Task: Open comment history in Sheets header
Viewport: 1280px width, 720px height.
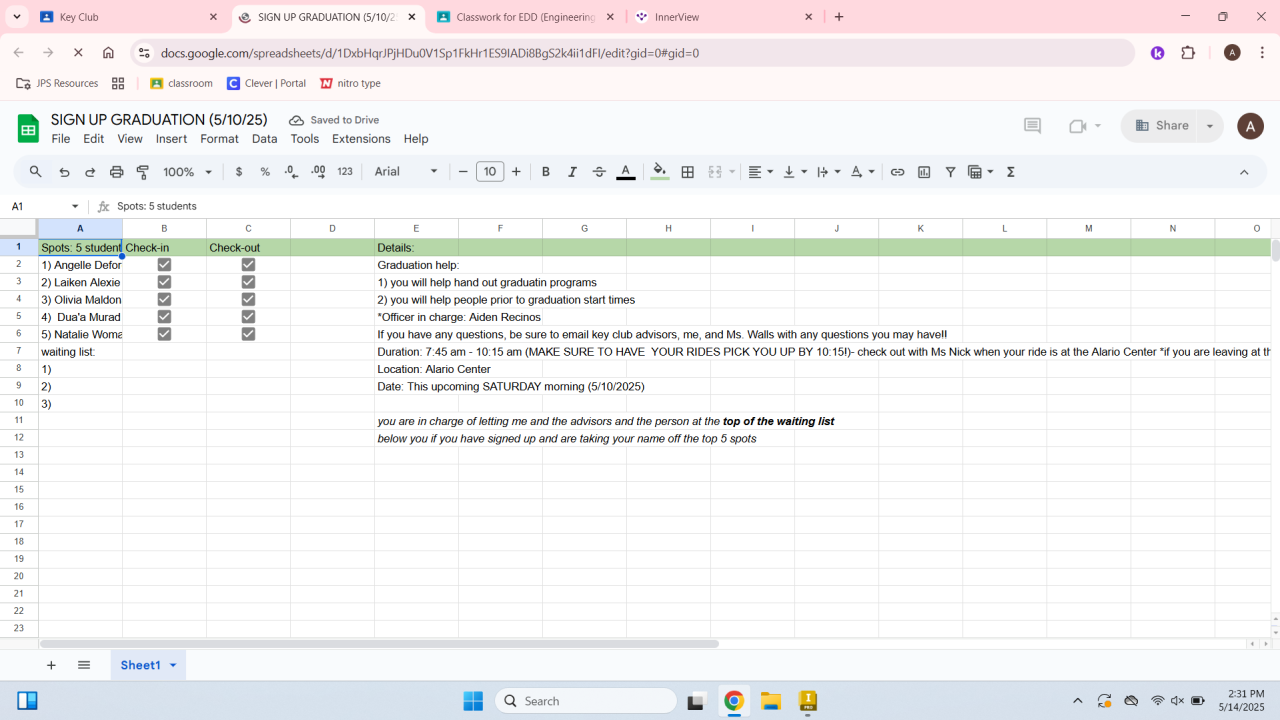Action: (1032, 126)
